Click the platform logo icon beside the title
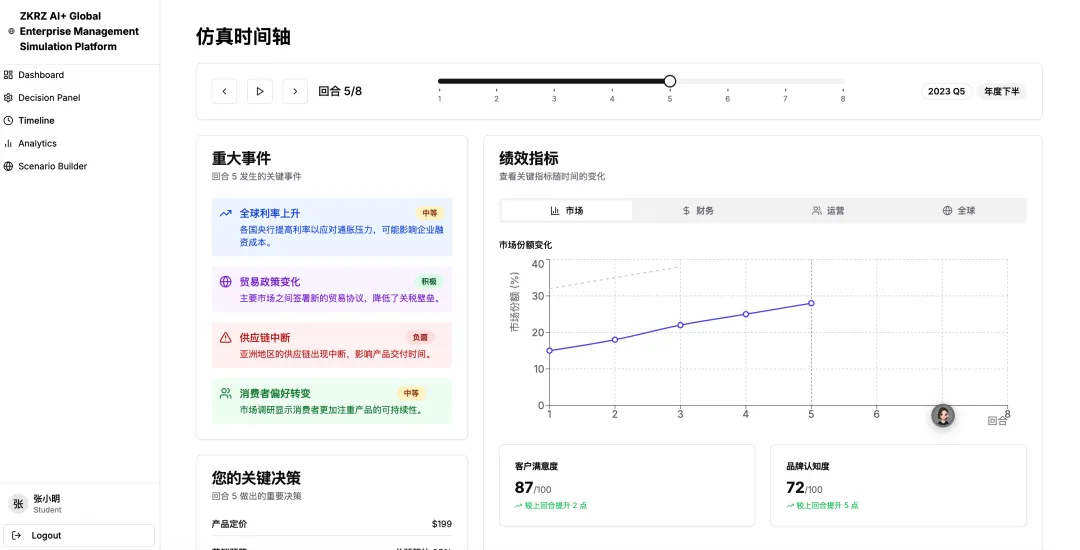The image size is (1080, 550). 11,31
